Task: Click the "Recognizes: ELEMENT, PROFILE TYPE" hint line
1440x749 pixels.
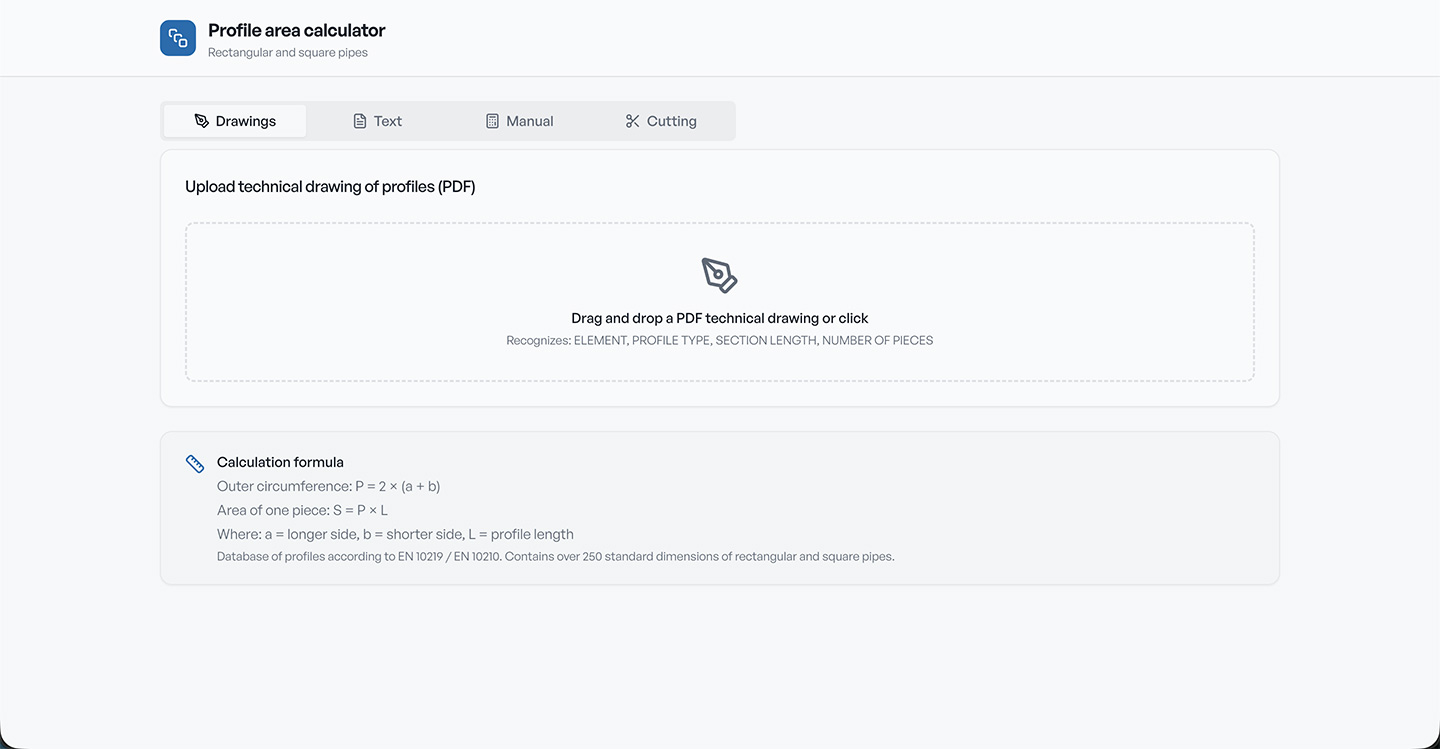Action: [720, 341]
